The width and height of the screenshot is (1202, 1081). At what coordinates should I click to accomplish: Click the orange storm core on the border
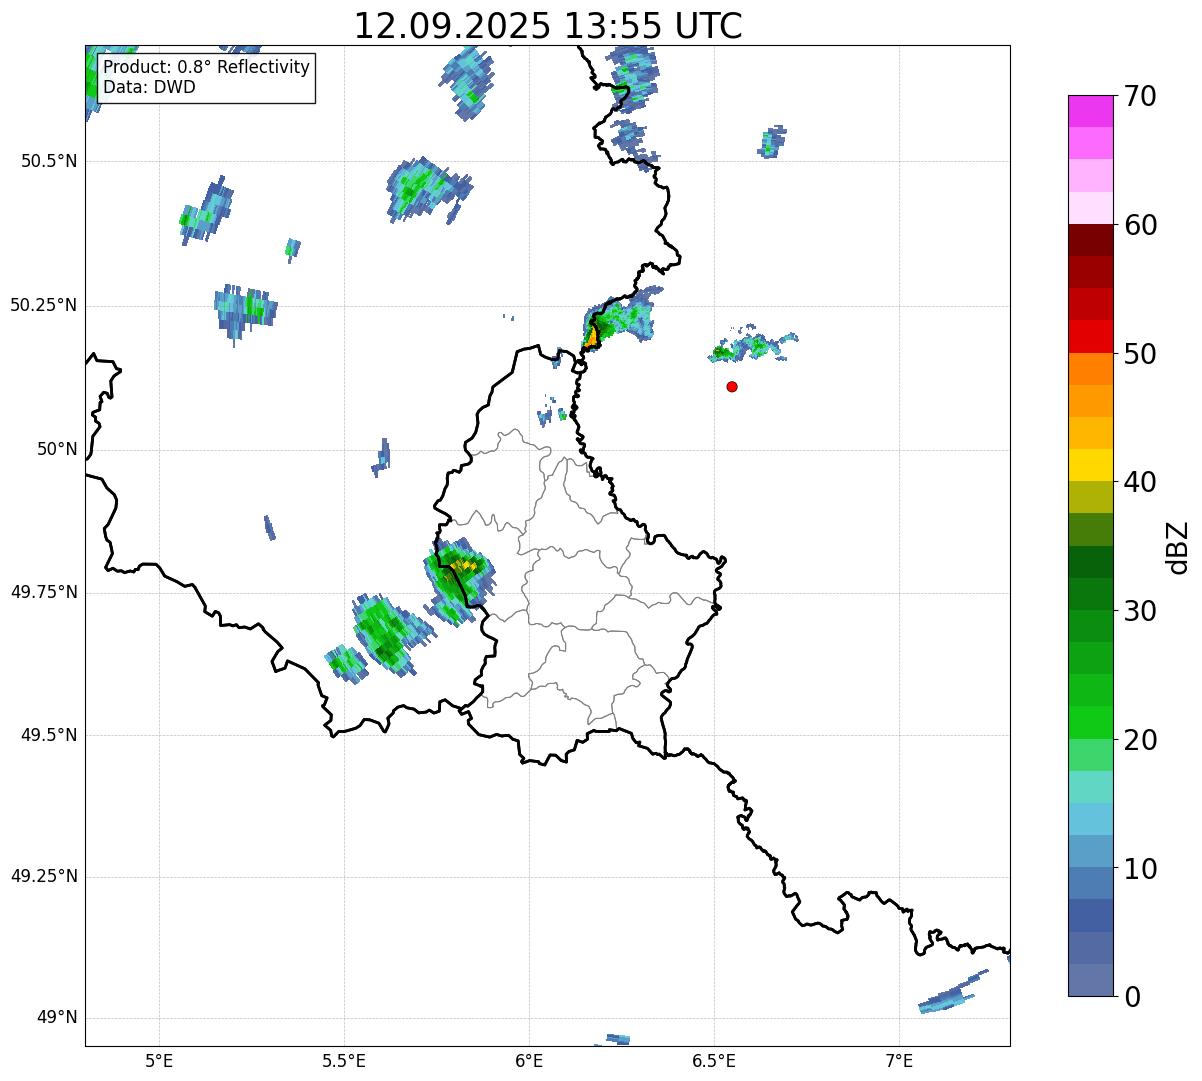pos(592,338)
